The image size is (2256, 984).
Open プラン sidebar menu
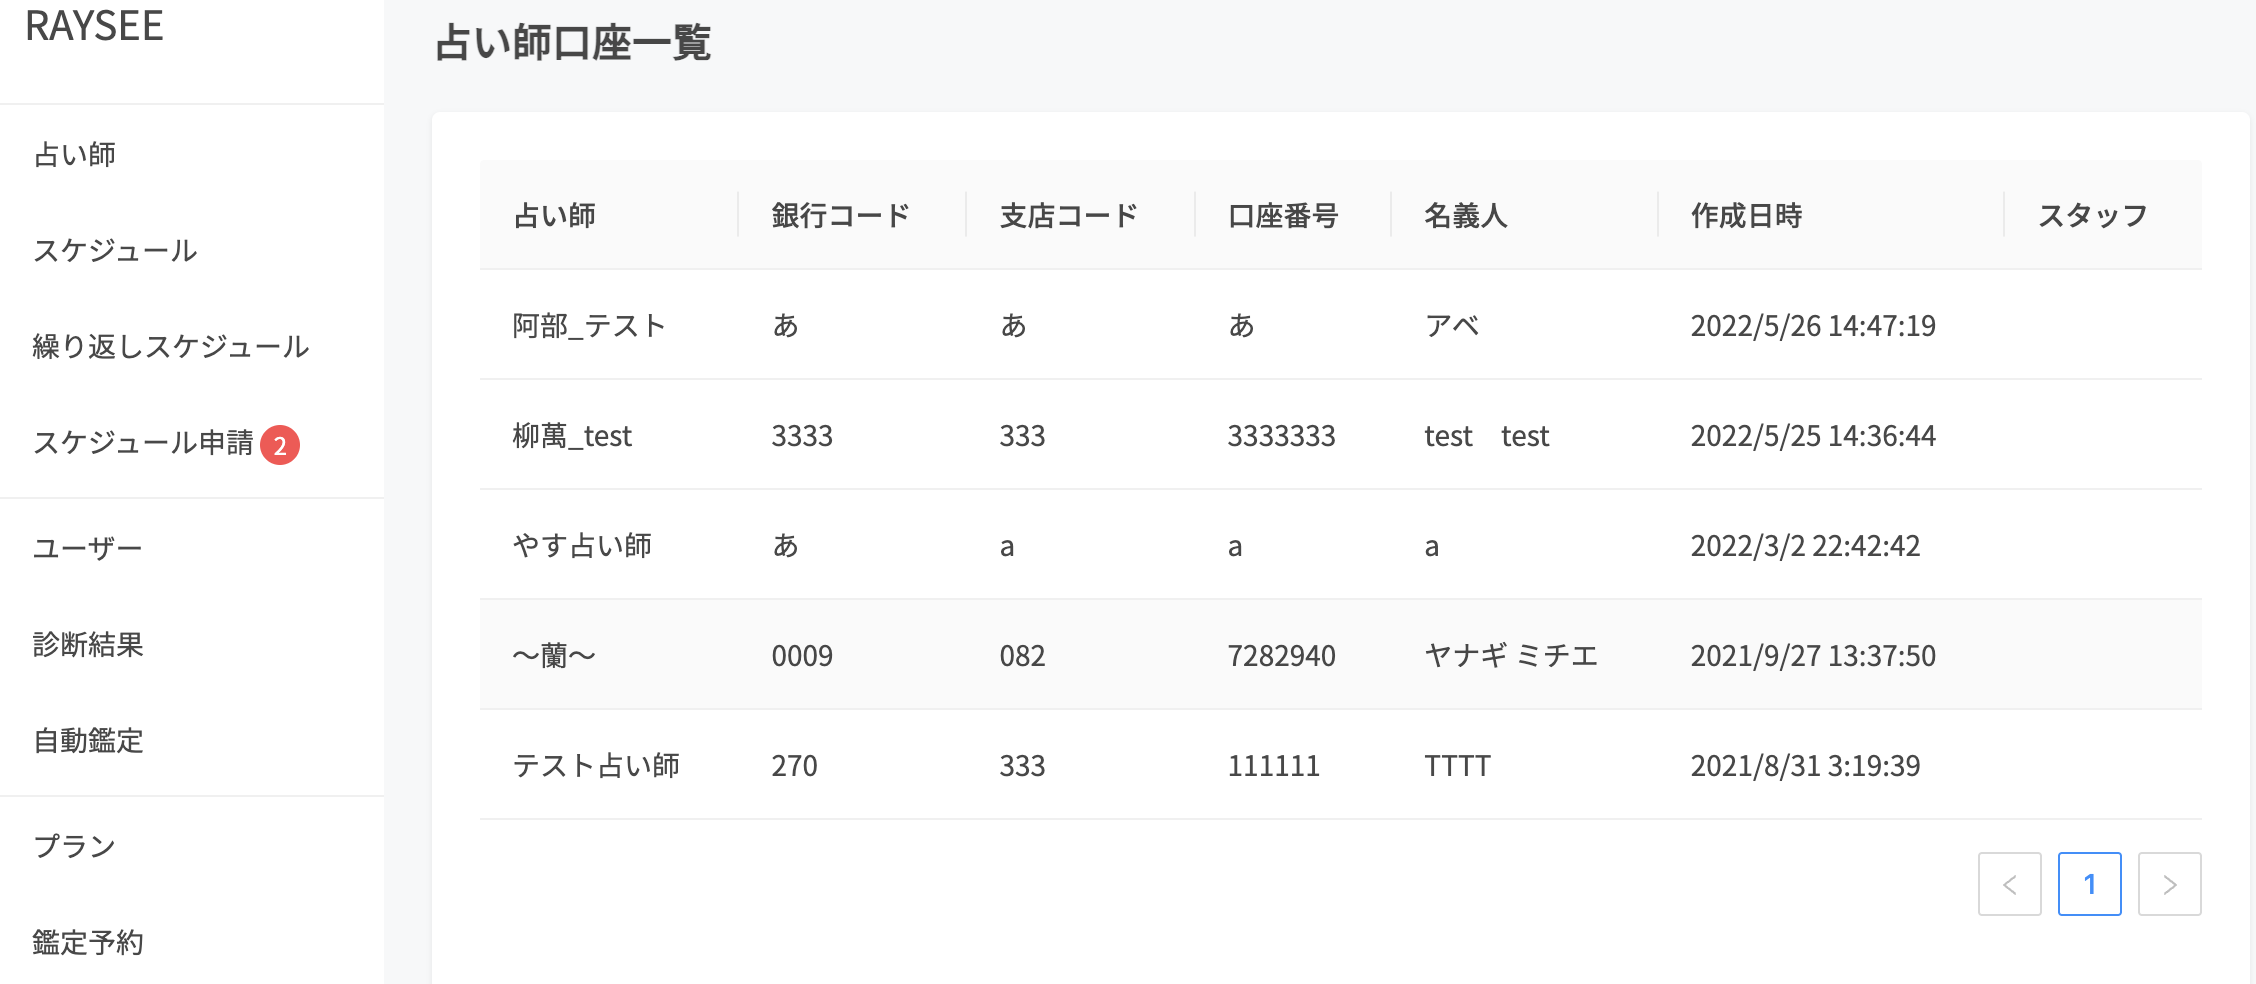pos(75,846)
